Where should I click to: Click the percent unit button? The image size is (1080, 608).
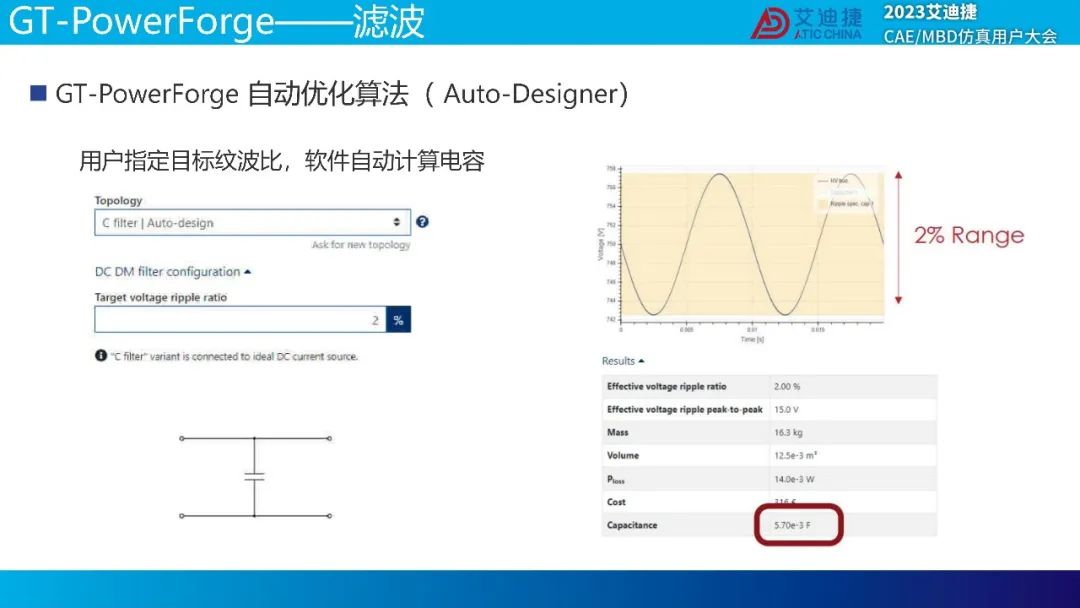[398, 319]
